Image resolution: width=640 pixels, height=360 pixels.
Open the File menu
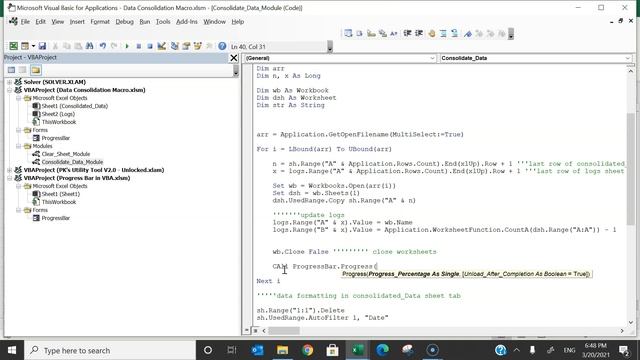(x=25, y=22)
